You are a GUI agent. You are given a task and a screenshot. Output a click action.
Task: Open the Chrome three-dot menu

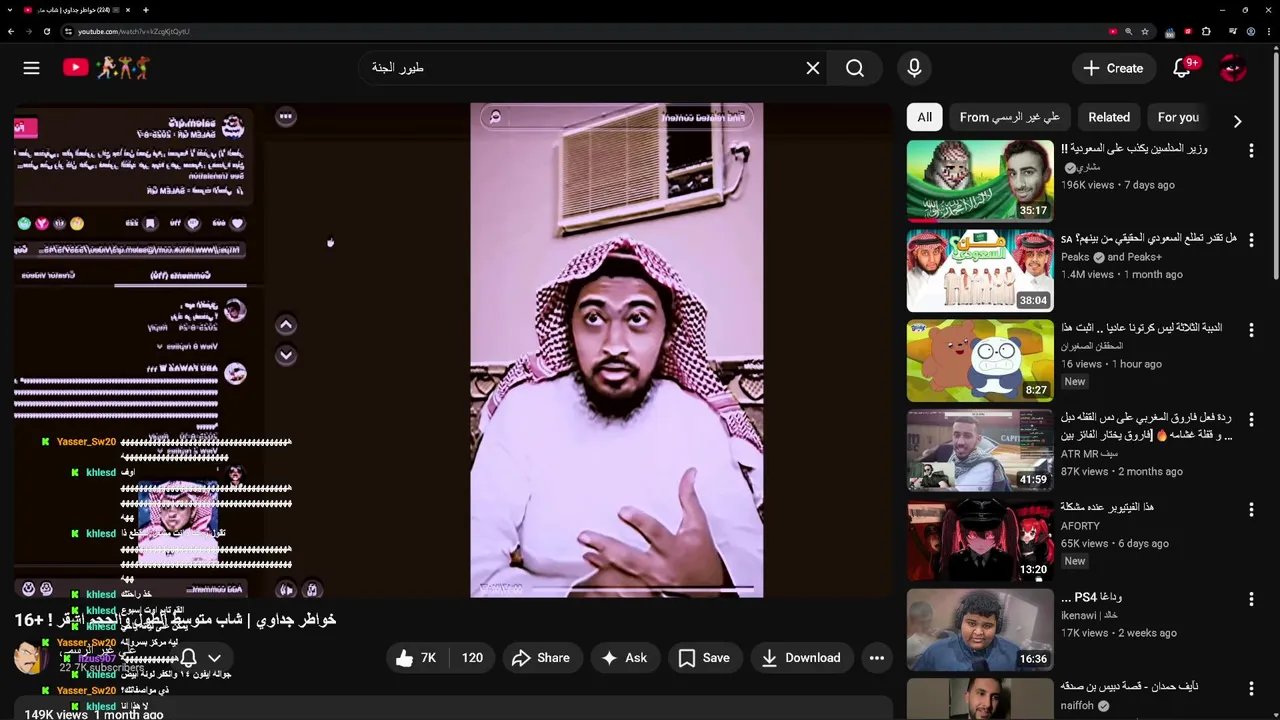[x=1268, y=31]
